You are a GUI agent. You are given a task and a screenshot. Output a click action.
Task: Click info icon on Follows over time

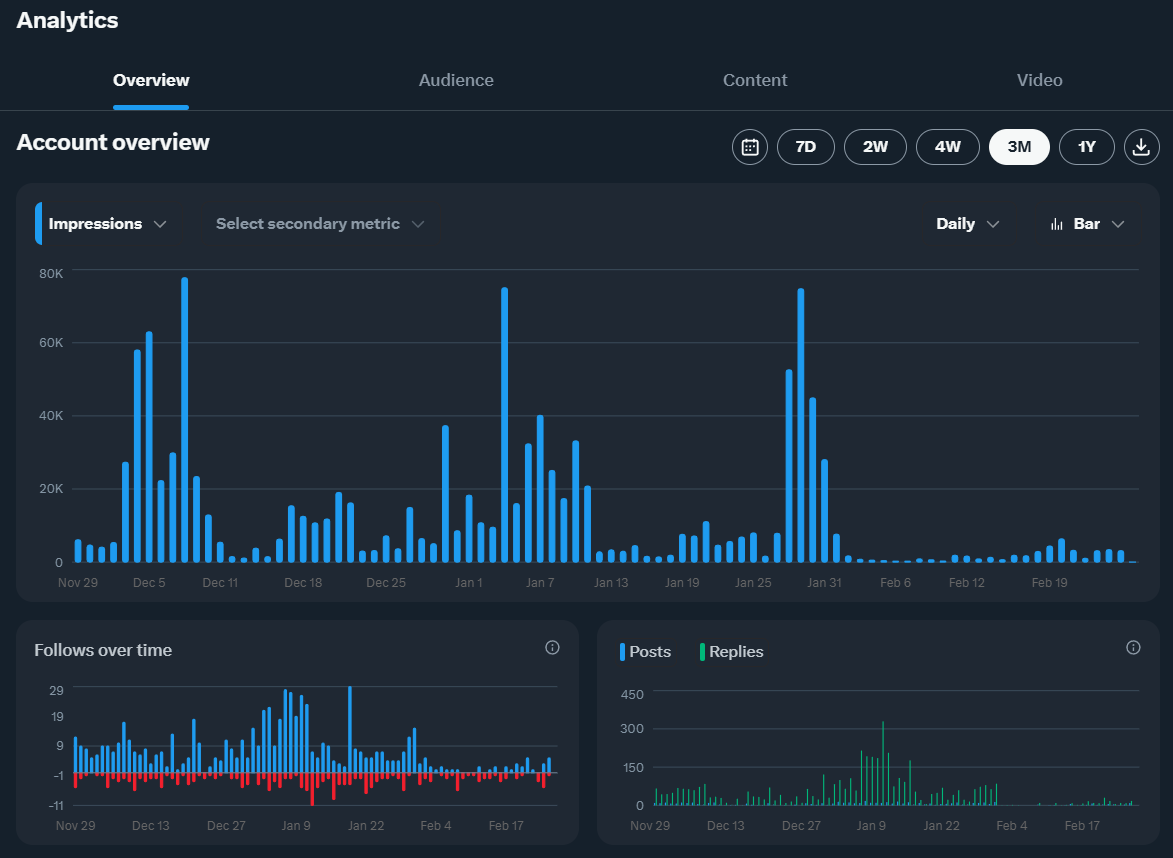[x=552, y=648]
